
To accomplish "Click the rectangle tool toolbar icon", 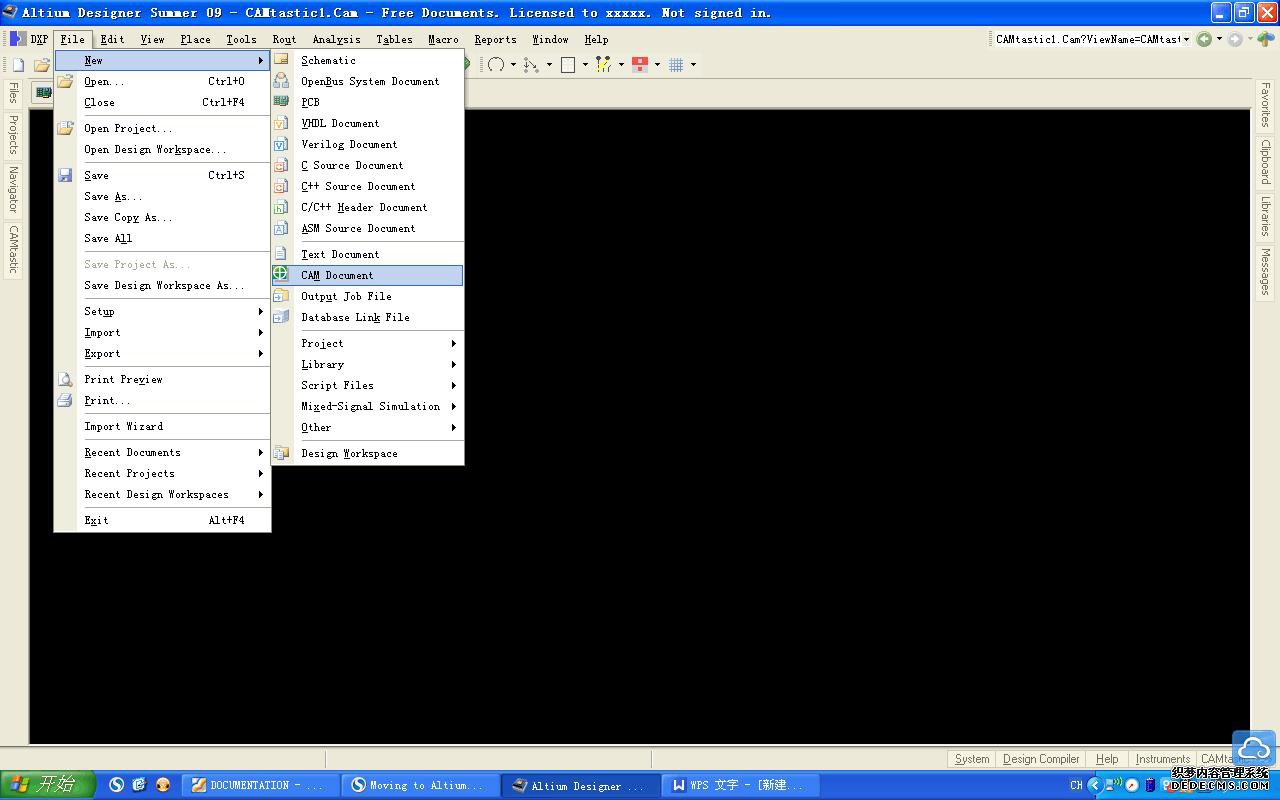I will (568, 64).
